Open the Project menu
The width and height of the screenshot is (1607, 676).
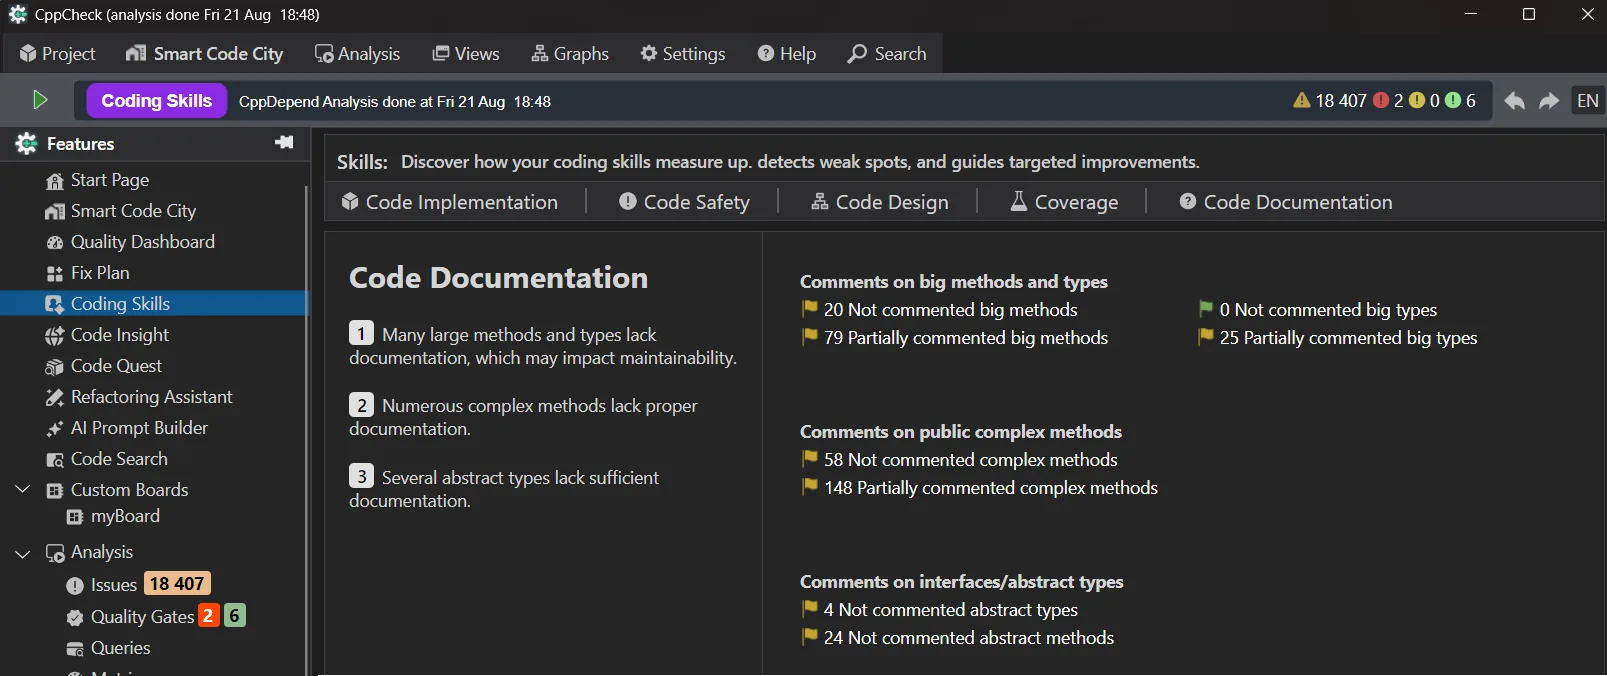[x=57, y=53]
